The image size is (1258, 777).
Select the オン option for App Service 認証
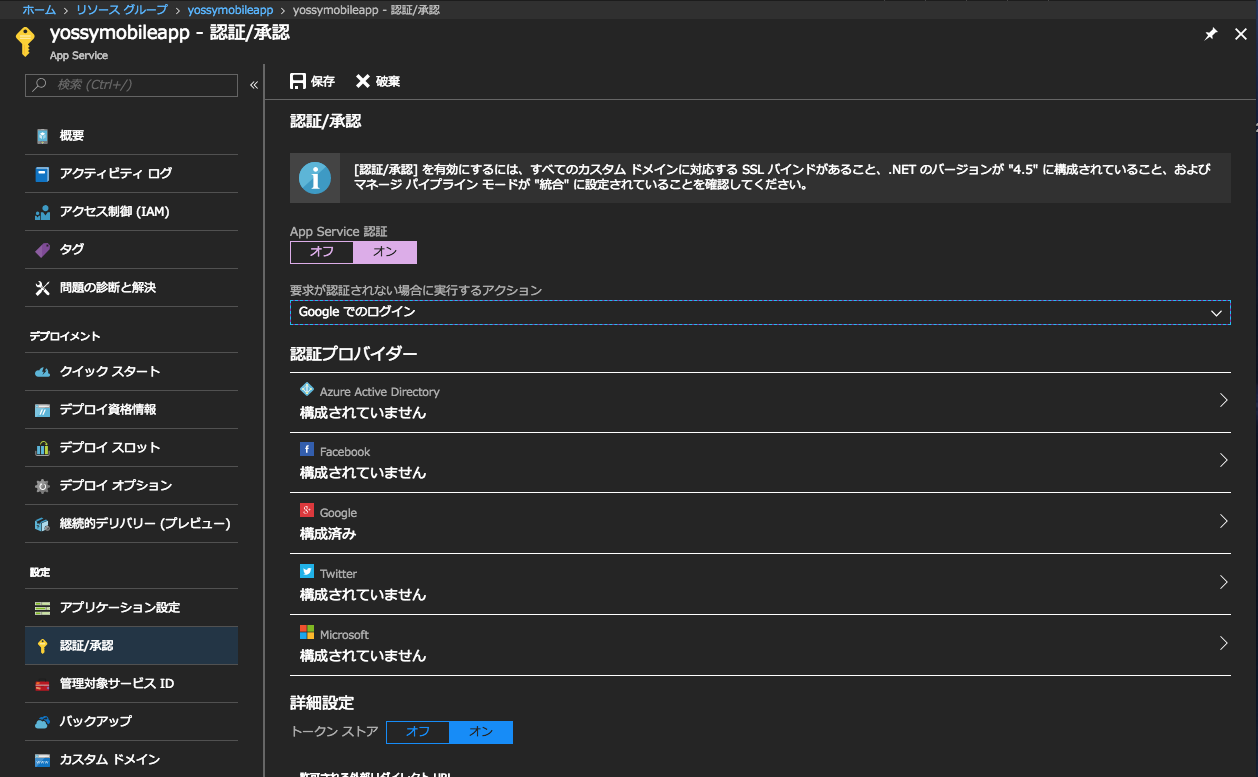[x=384, y=252]
